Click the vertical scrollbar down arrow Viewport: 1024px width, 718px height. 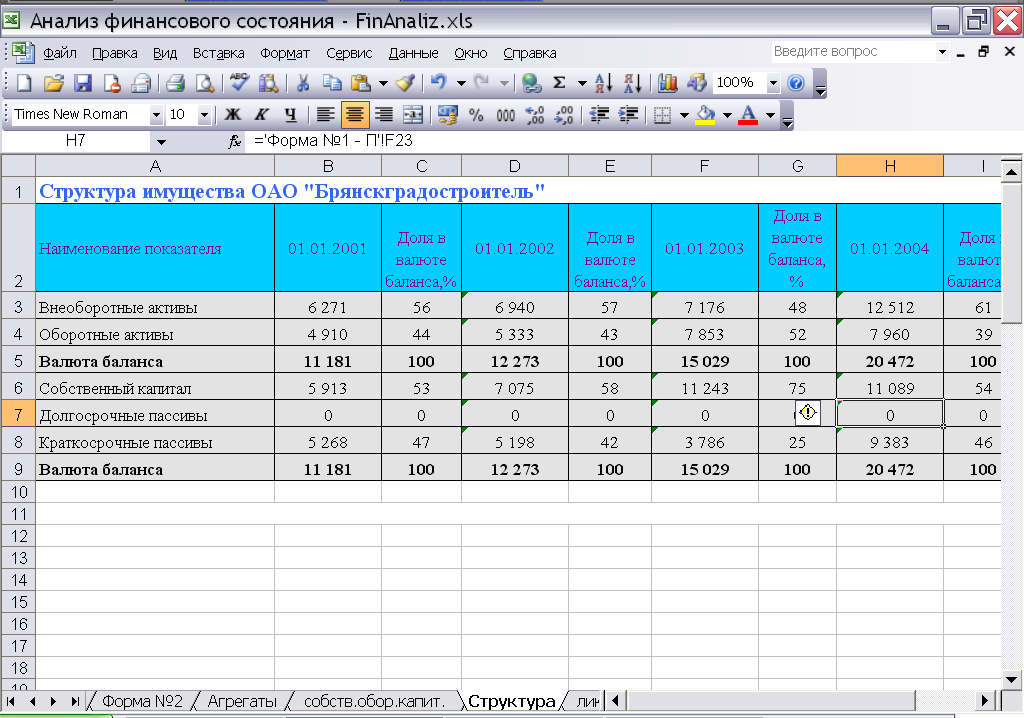point(1012,679)
